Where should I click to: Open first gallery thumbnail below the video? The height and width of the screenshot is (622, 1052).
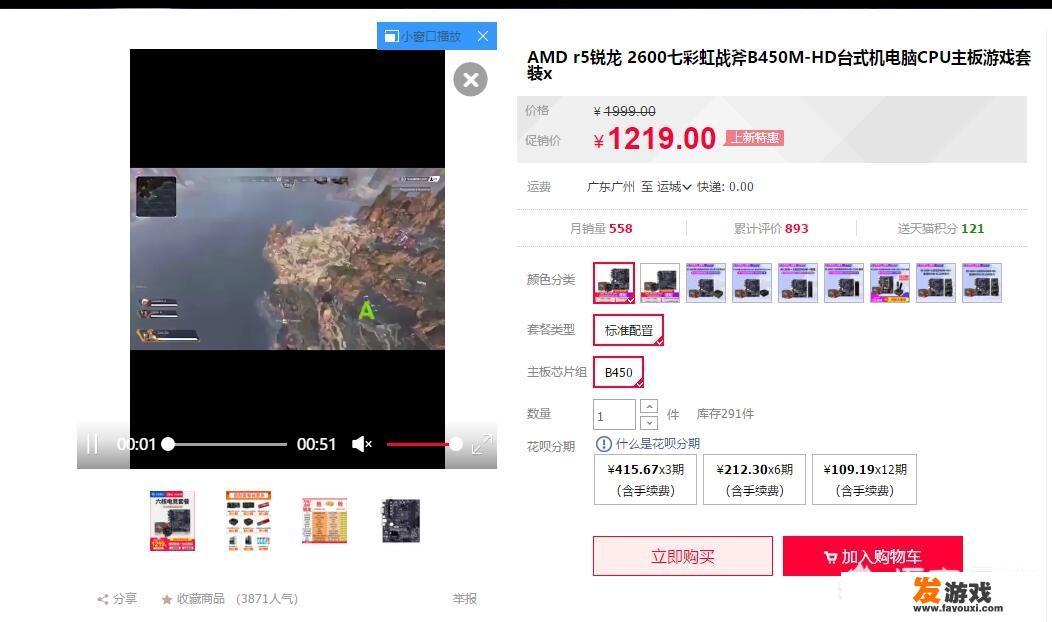[x=172, y=521]
